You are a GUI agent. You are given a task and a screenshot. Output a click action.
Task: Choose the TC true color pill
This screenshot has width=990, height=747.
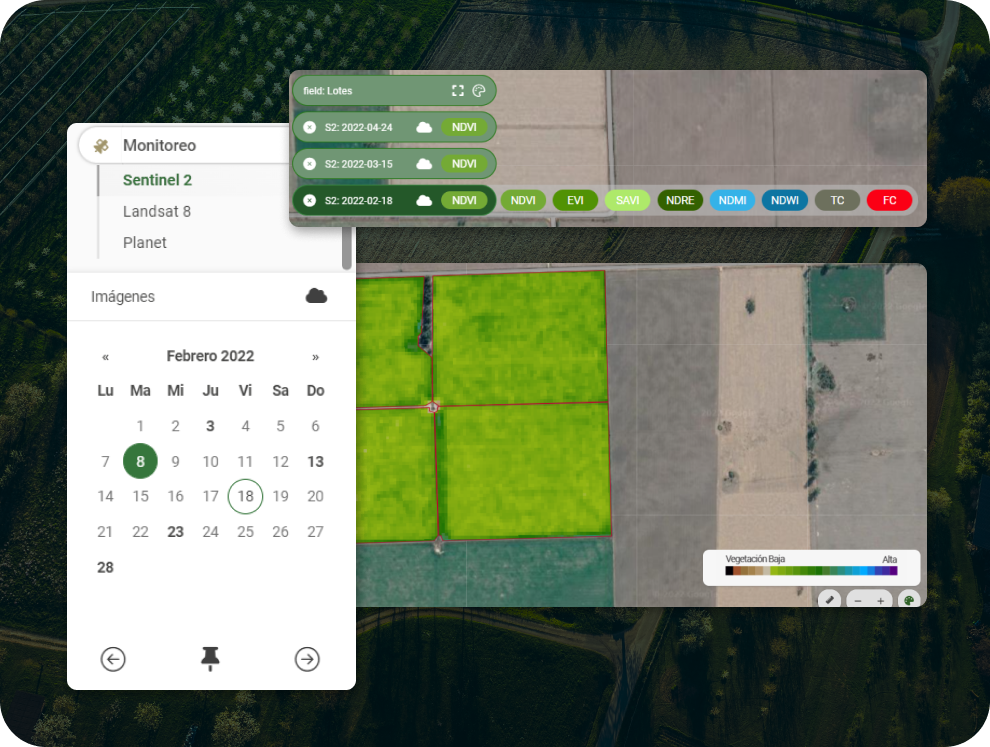pyautogui.click(x=837, y=201)
